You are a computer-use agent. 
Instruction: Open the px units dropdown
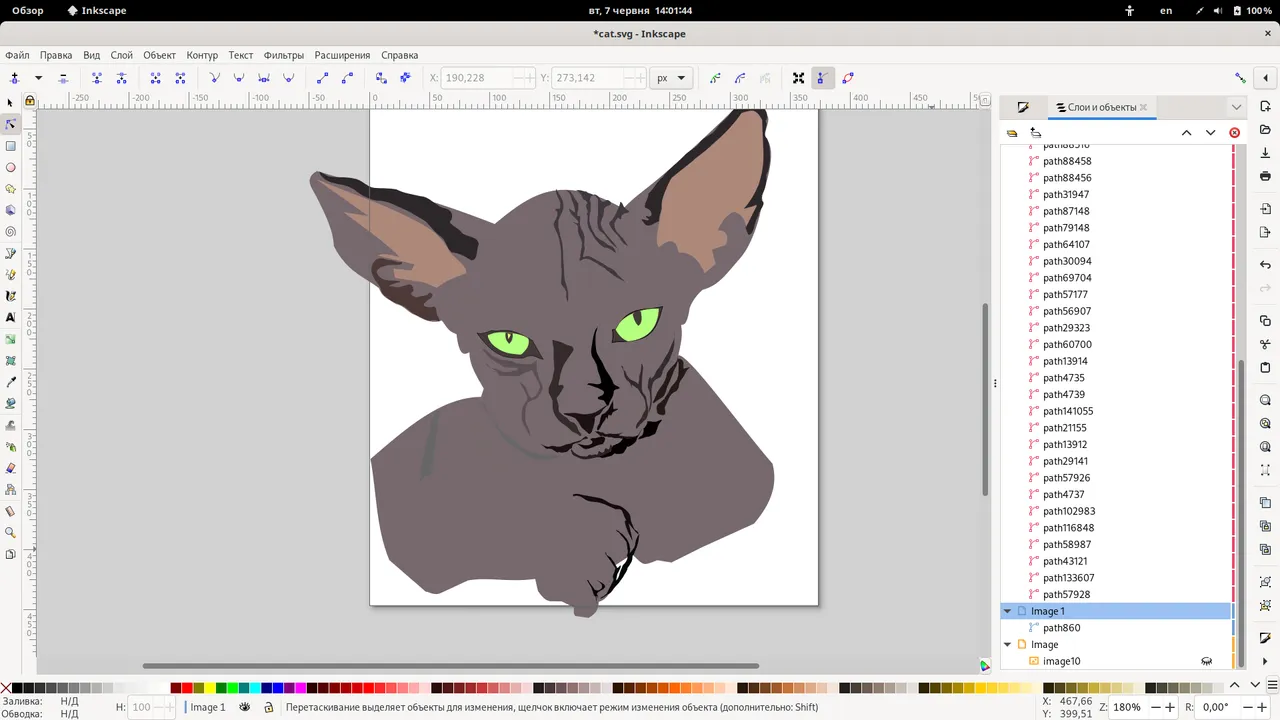670,78
